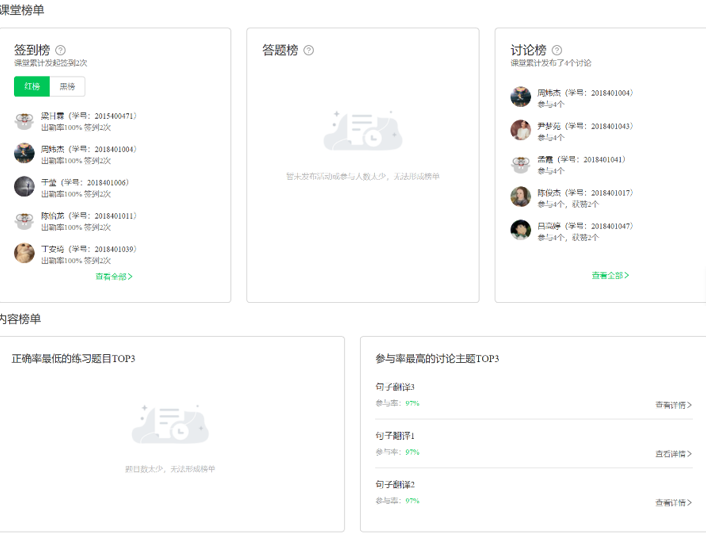This screenshot has width=706, height=534.
Task: Click the 句子翻译3 discussion title
Action: click(x=395, y=387)
